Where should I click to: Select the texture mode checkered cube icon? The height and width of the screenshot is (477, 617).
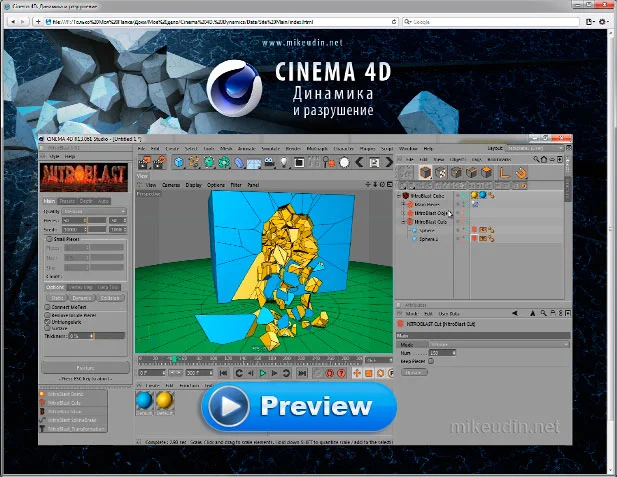click(x=441, y=172)
